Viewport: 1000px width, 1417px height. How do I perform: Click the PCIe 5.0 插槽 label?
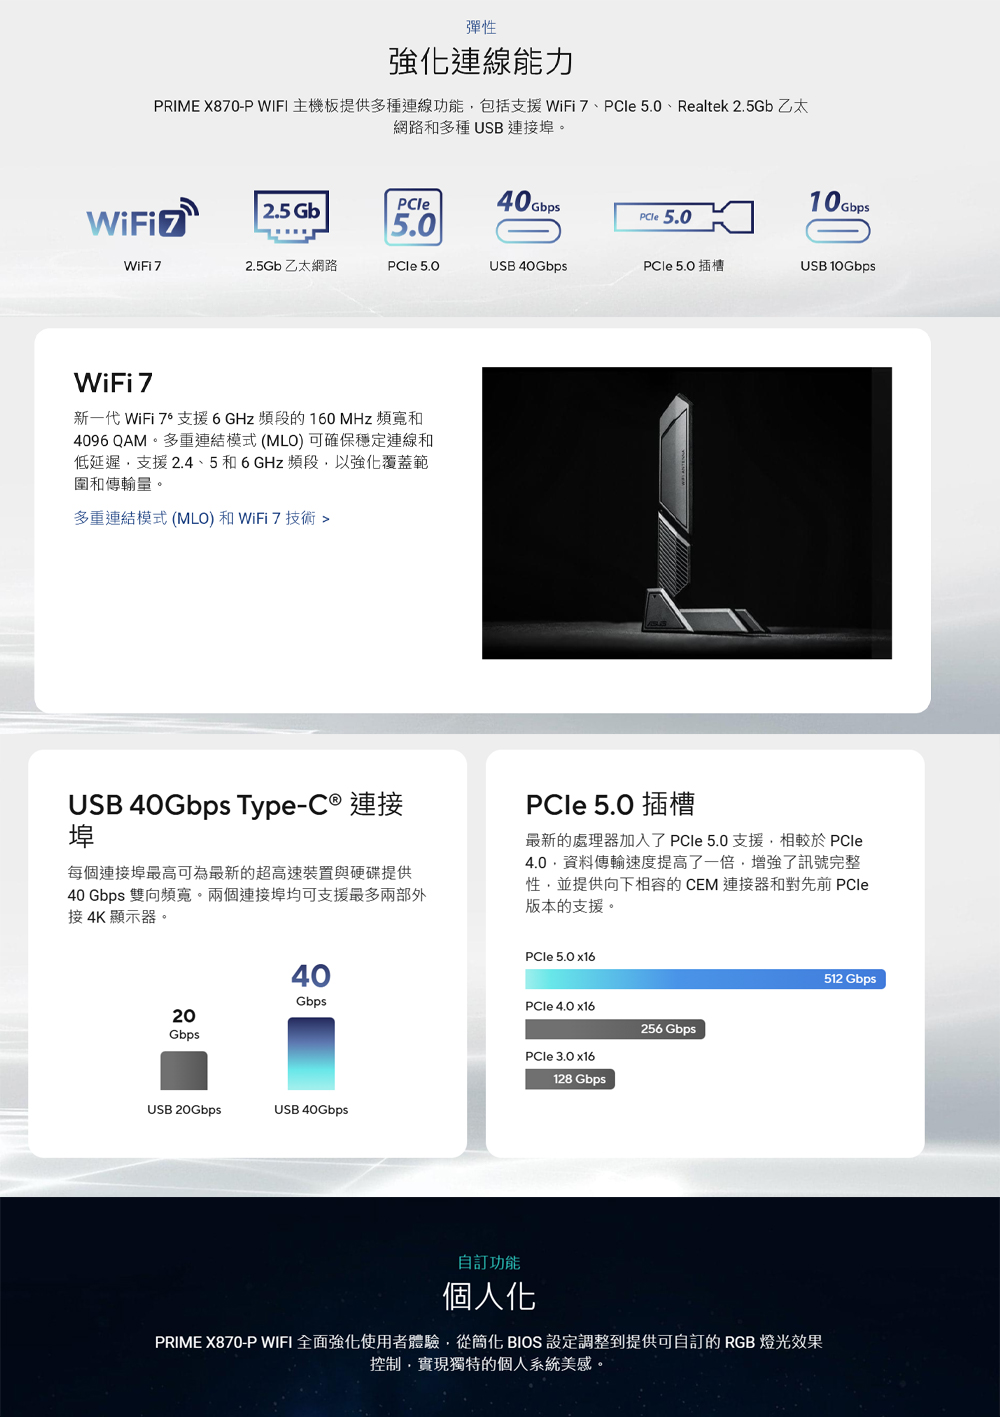pos(683,266)
